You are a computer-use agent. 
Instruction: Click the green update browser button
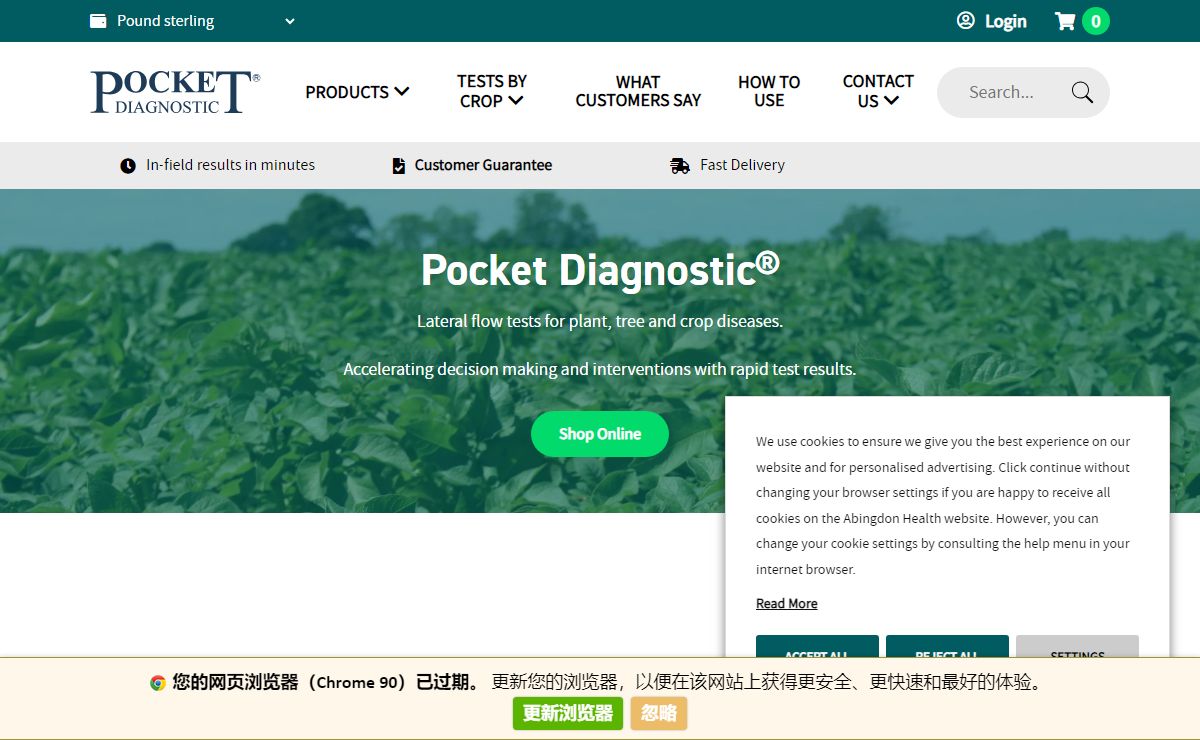pyautogui.click(x=568, y=713)
